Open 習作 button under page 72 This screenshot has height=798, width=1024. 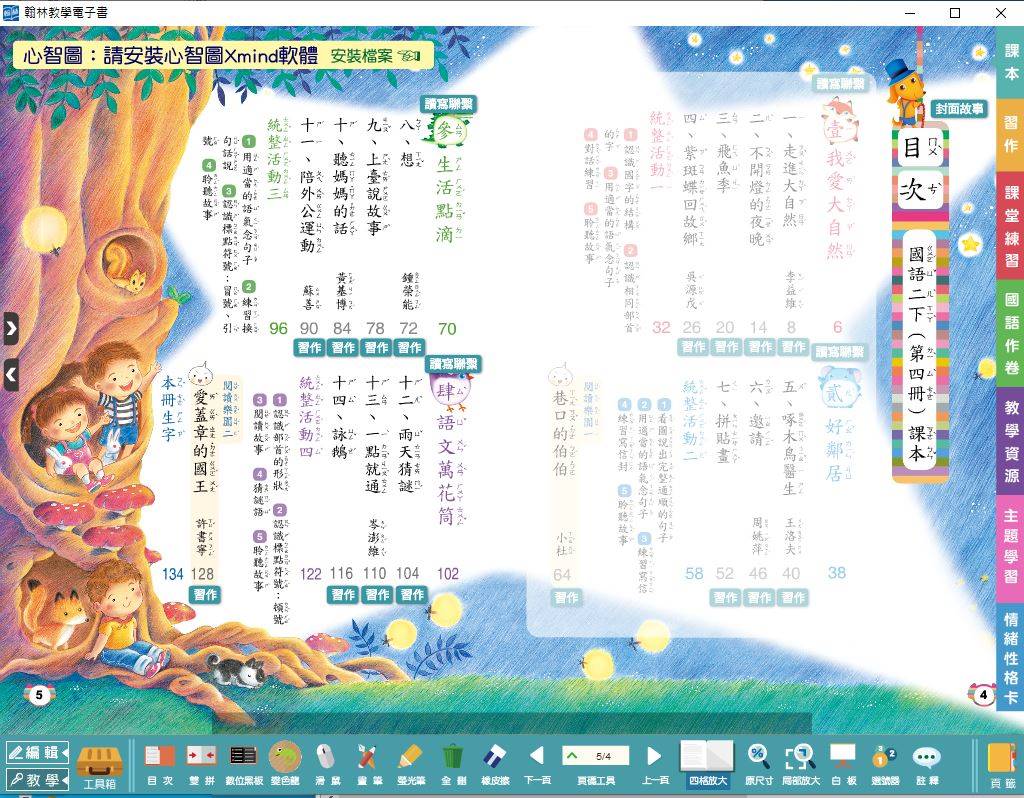tap(409, 347)
